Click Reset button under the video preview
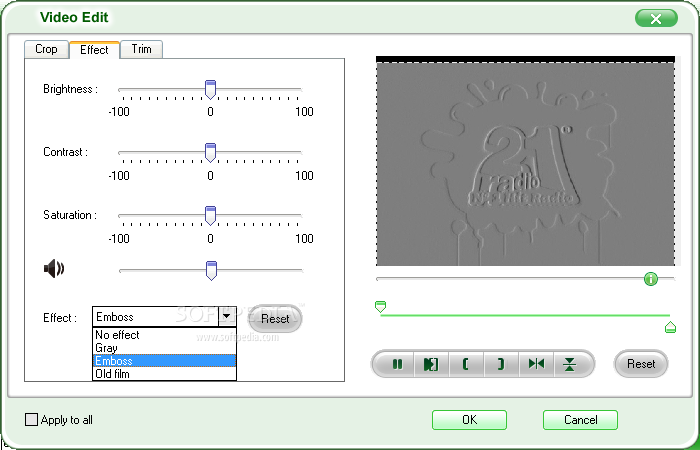Image resolution: width=700 pixels, height=450 pixels. [641, 364]
